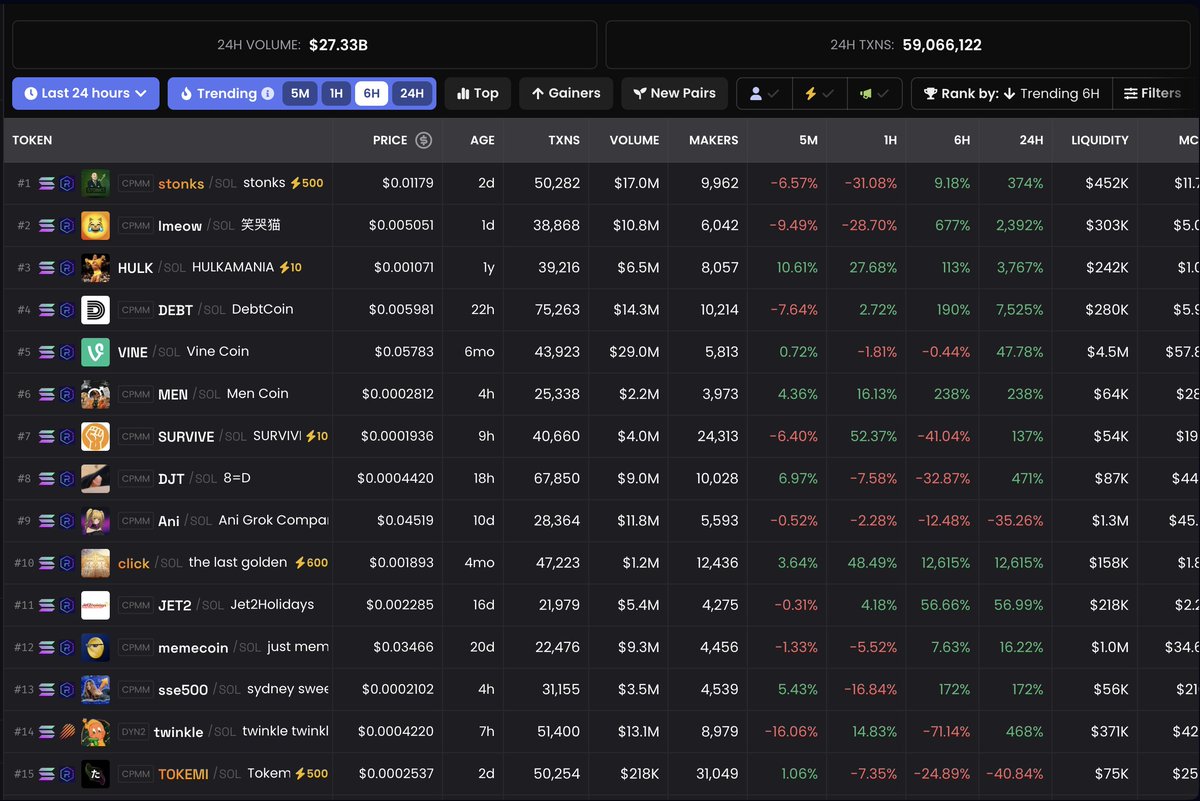This screenshot has height=801, width=1200.
Task: Sort by the VOLUME column header
Action: 634,141
